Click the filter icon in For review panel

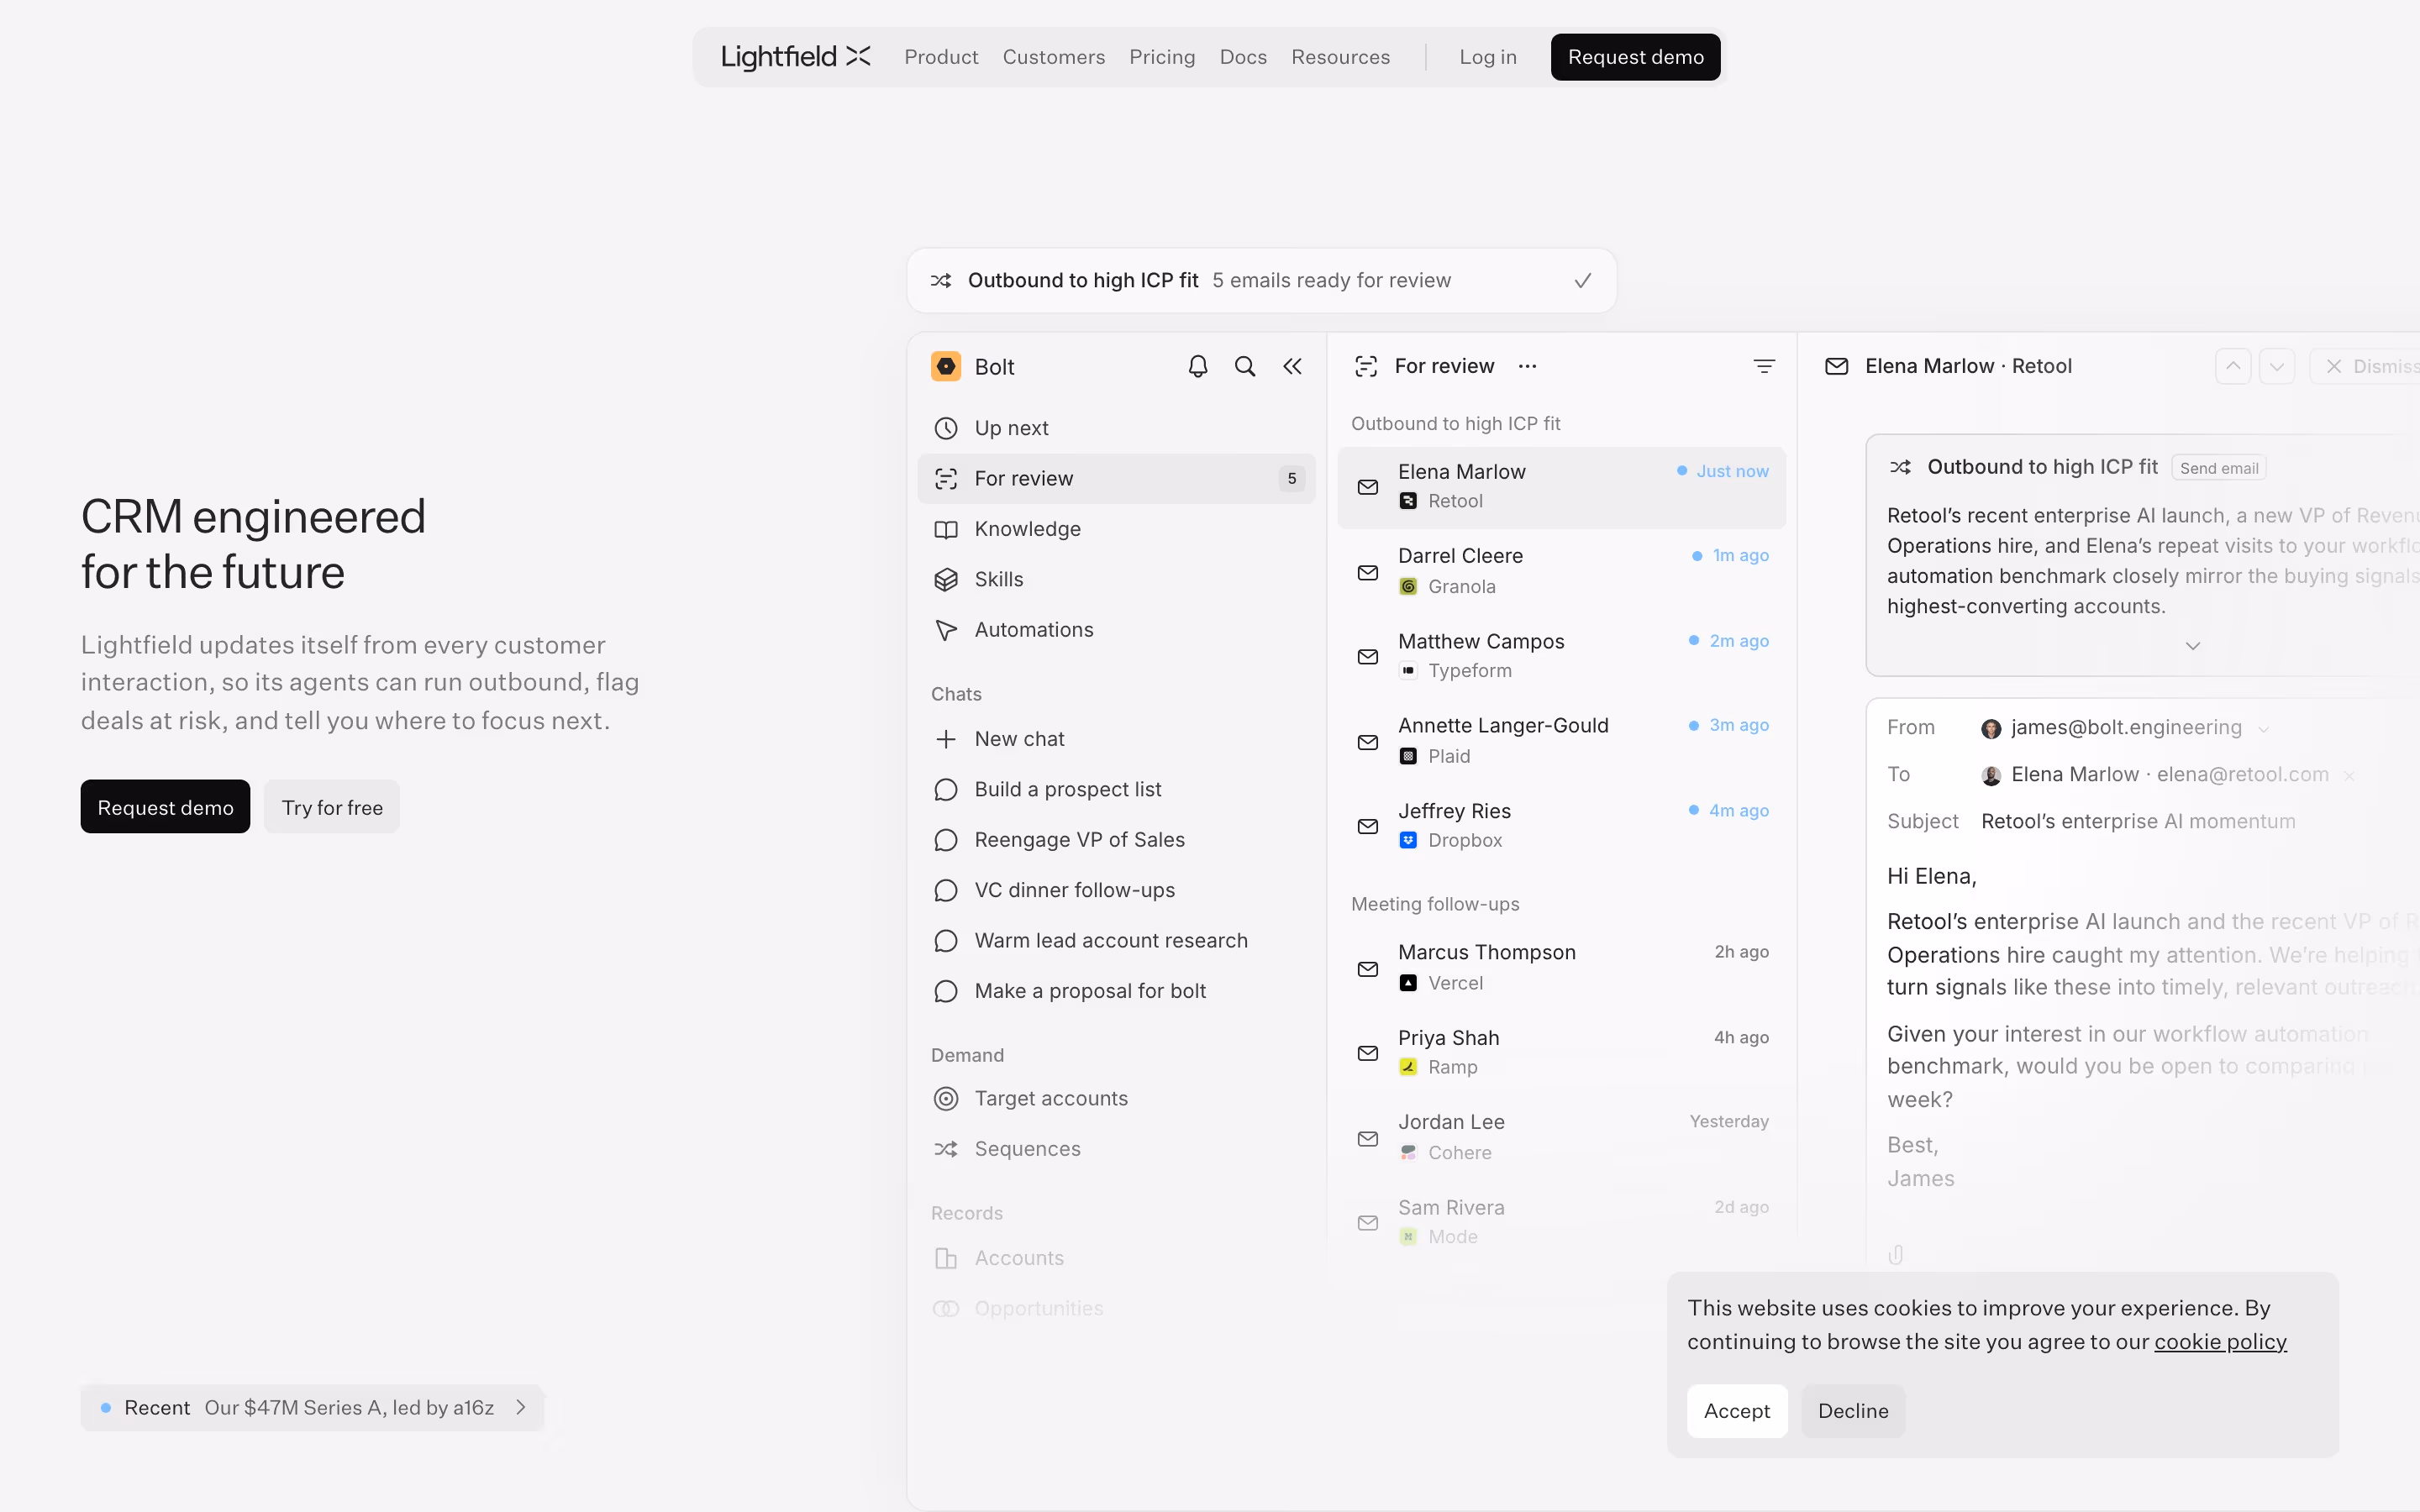click(1764, 367)
